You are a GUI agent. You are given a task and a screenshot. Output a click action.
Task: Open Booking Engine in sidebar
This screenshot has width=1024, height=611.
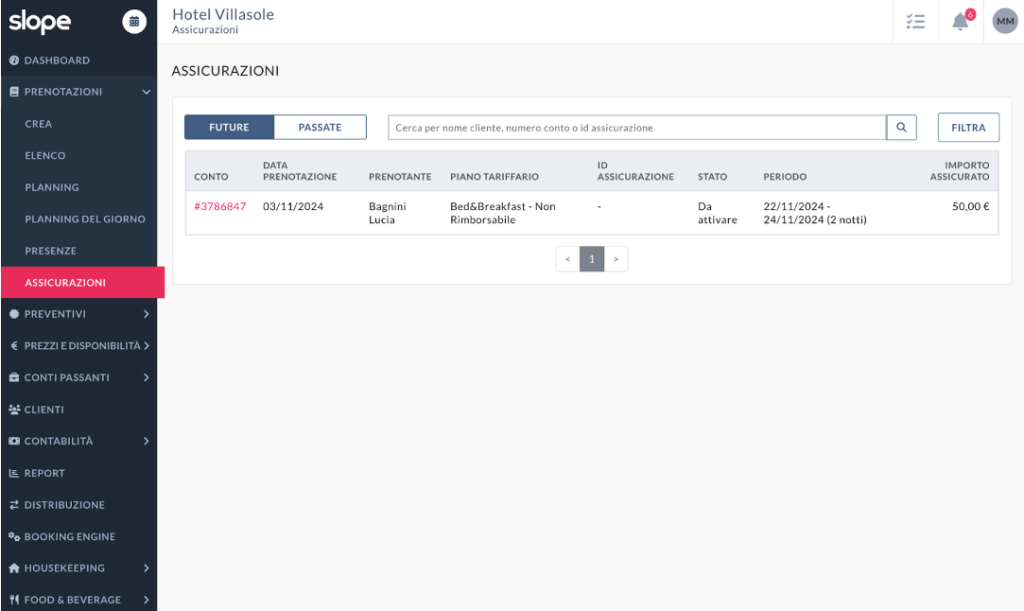pos(69,536)
